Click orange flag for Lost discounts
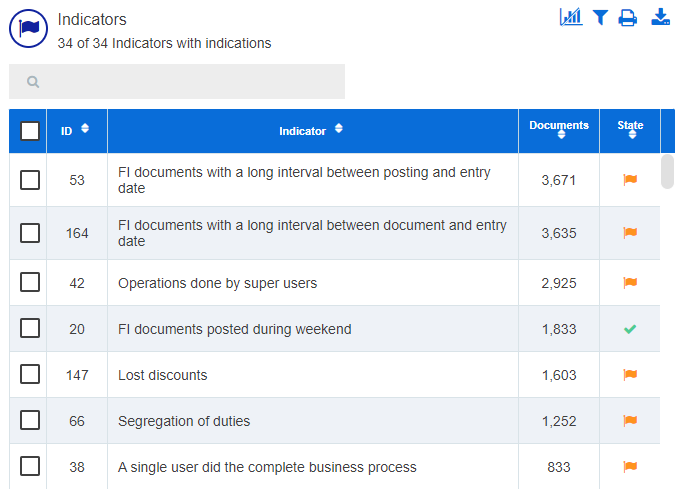685x489 pixels. (x=630, y=375)
